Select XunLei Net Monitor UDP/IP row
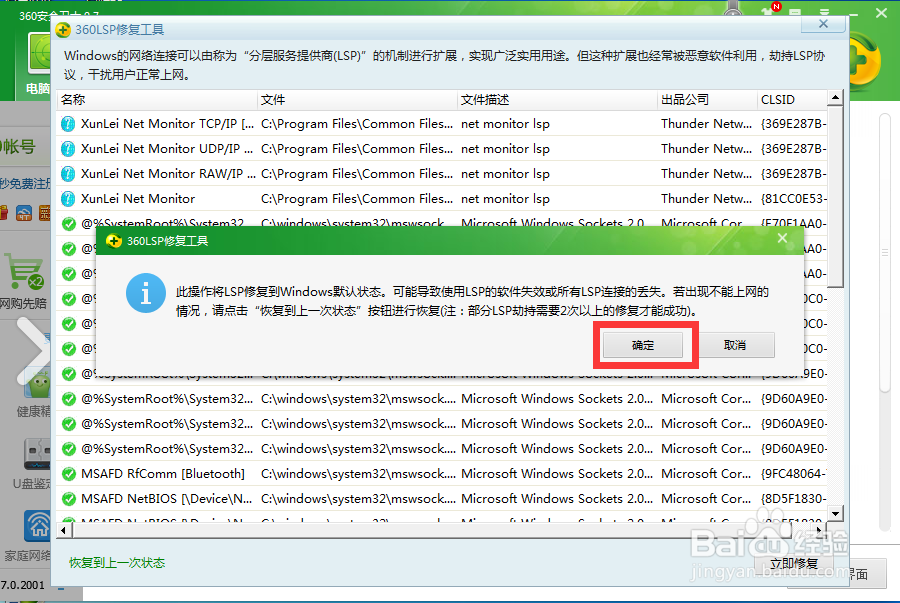The width and height of the screenshot is (900, 603). [442, 149]
